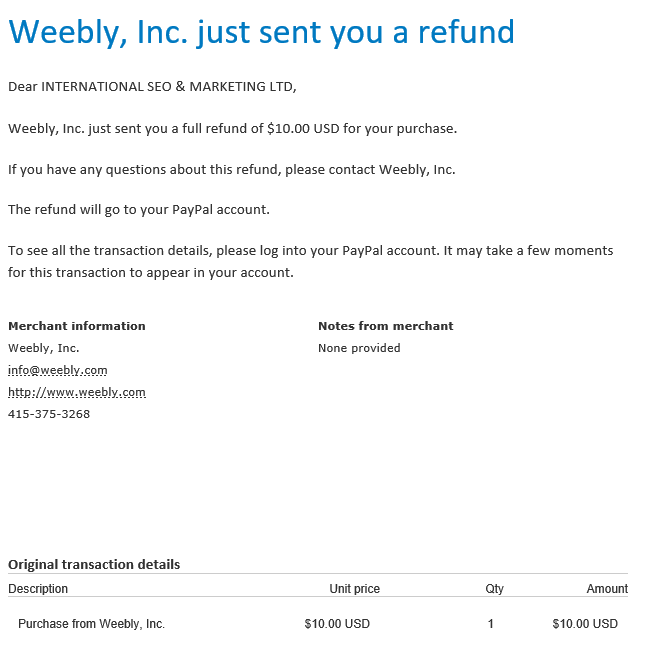This screenshot has height=655, width=645.
Task: Click the 'Original transaction details' heading
Action: click(94, 564)
